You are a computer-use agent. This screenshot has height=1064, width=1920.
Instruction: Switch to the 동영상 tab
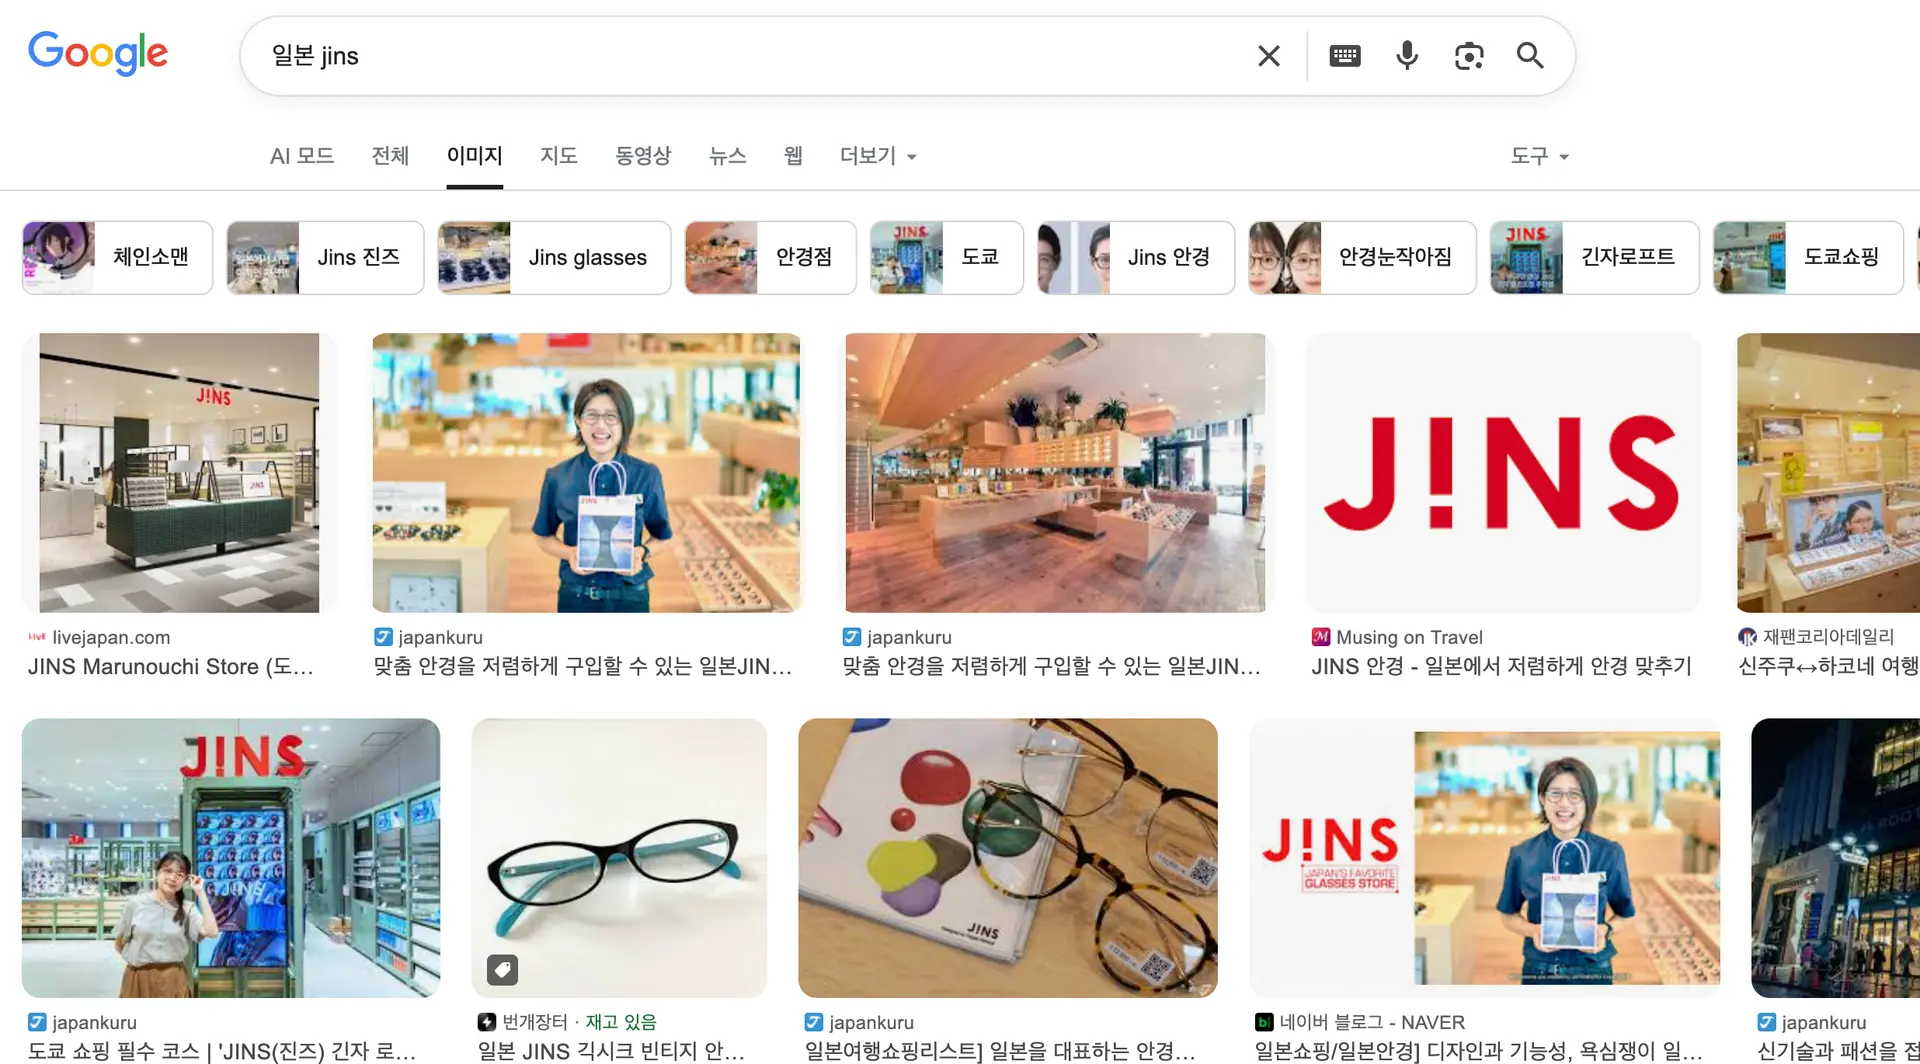click(643, 156)
